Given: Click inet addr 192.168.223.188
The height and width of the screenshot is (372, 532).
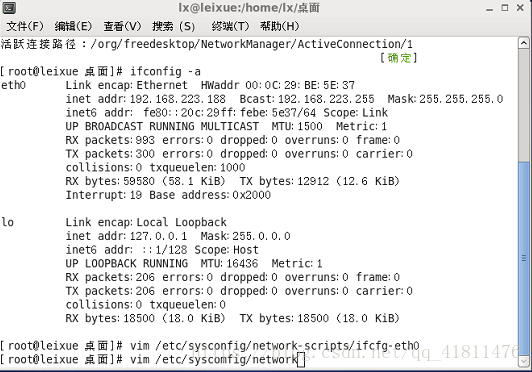Looking at the screenshot, I should pos(146,99).
